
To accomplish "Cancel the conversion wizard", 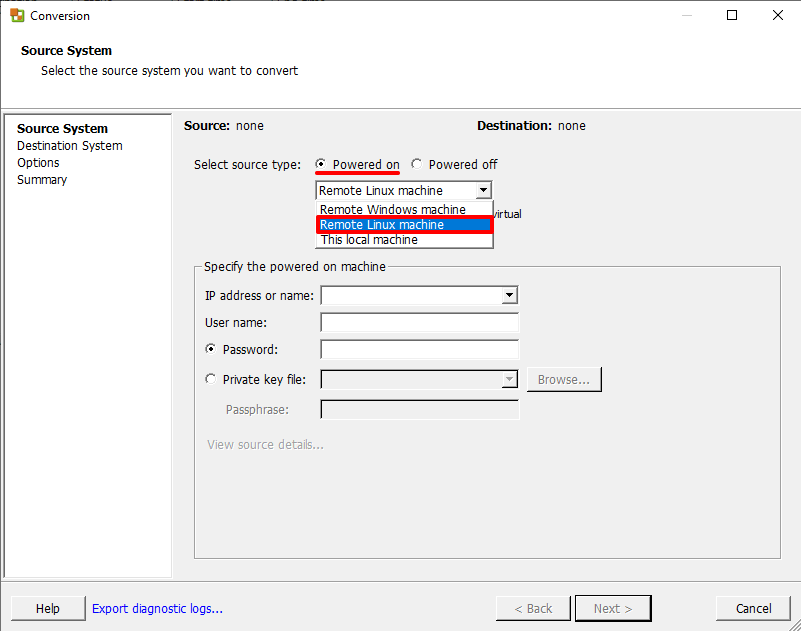I will pyautogui.click(x=753, y=608).
